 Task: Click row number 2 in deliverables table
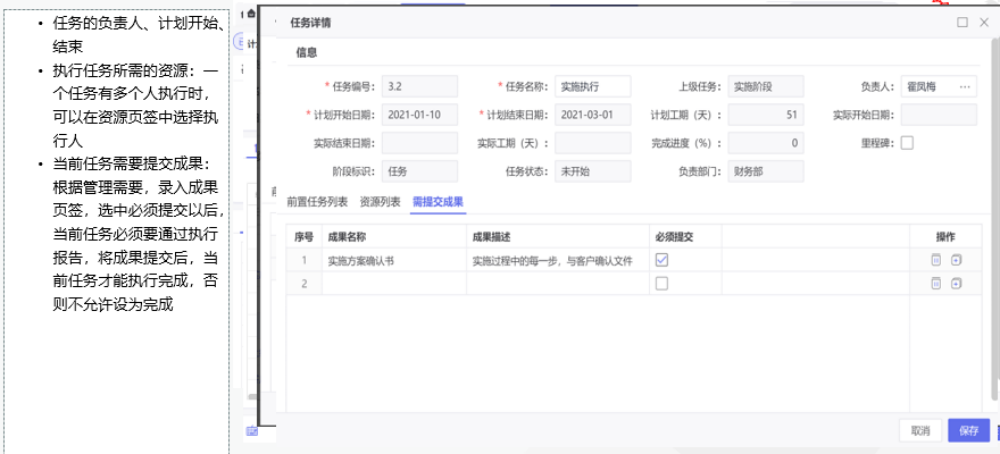click(304, 284)
